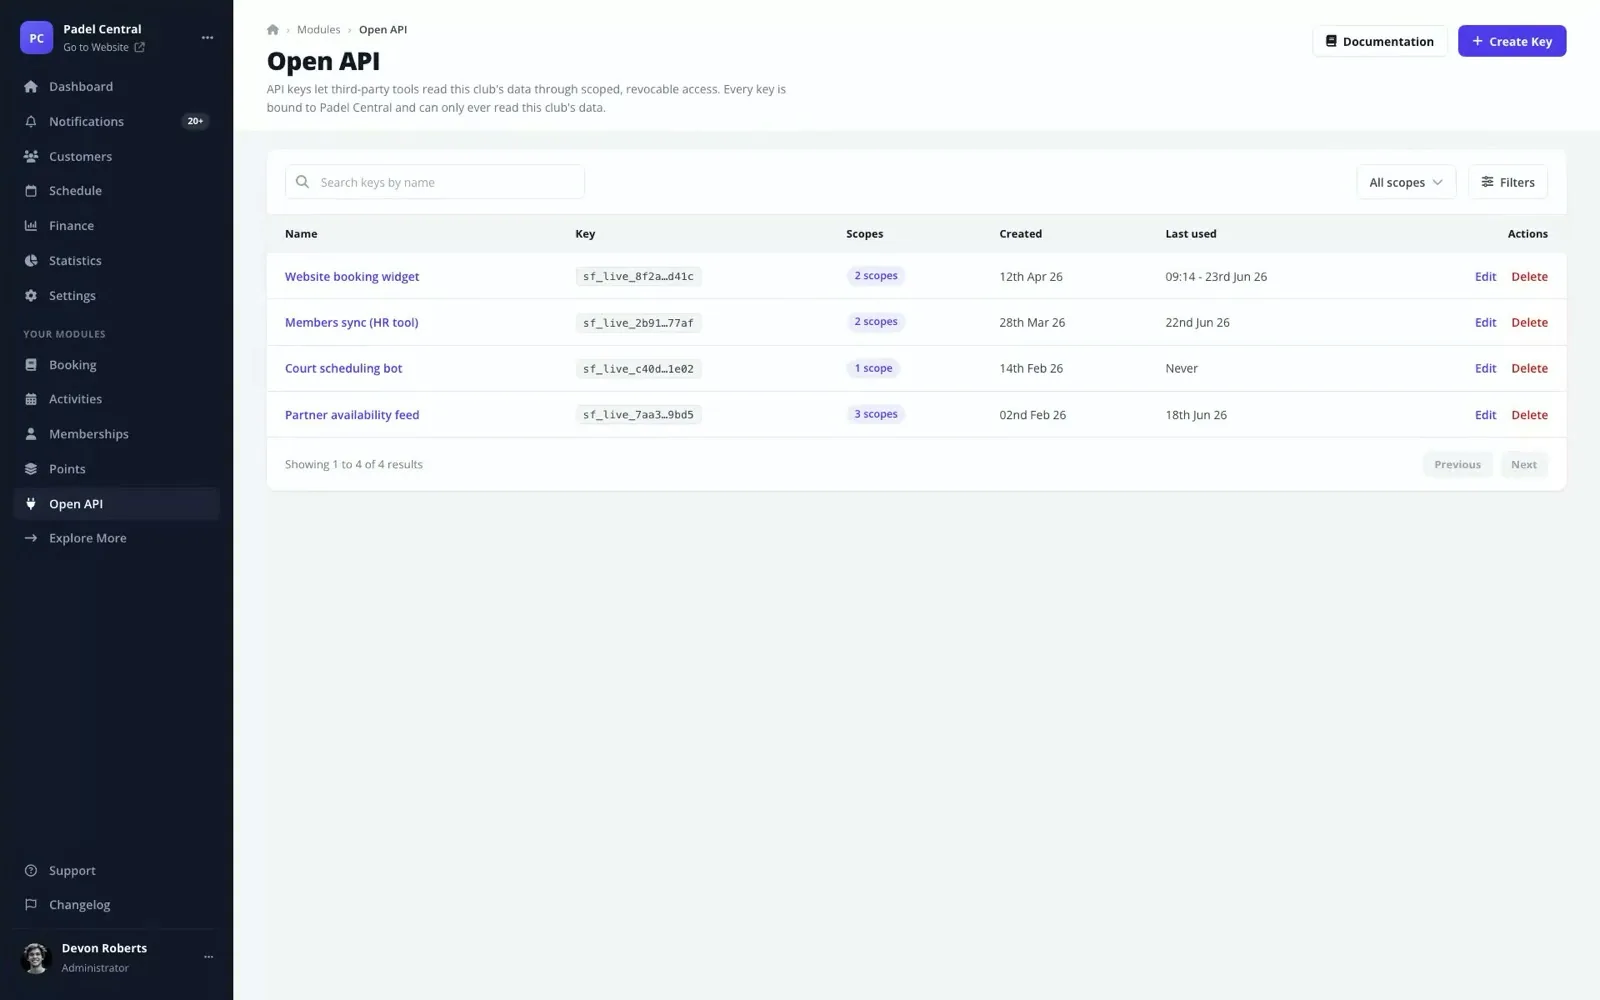Click the Previous pagination button
Viewport: 1600px width, 1000px height.
click(x=1457, y=465)
